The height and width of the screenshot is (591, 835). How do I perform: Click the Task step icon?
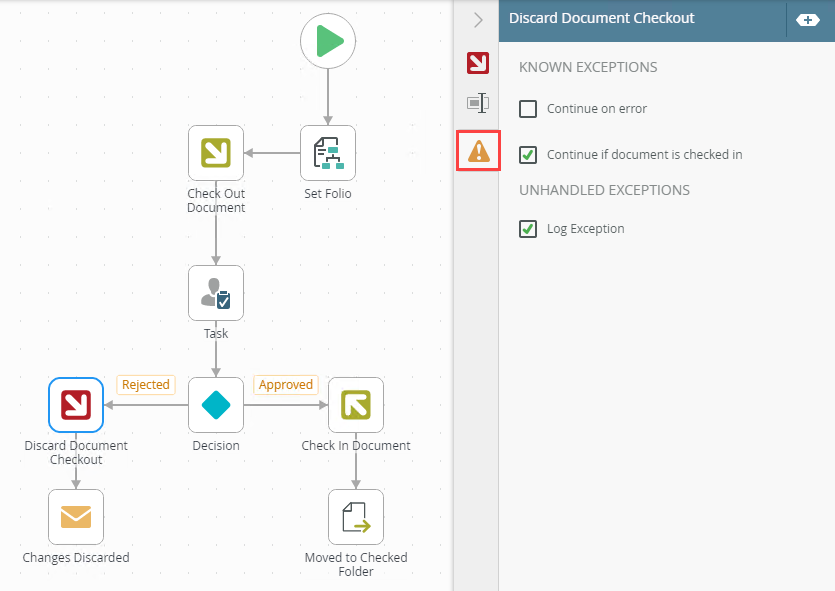(x=216, y=293)
